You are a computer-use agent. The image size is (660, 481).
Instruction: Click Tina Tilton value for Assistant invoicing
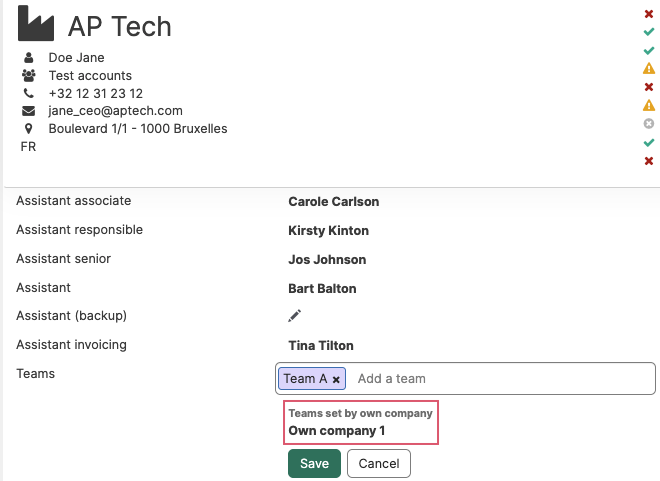pos(321,345)
